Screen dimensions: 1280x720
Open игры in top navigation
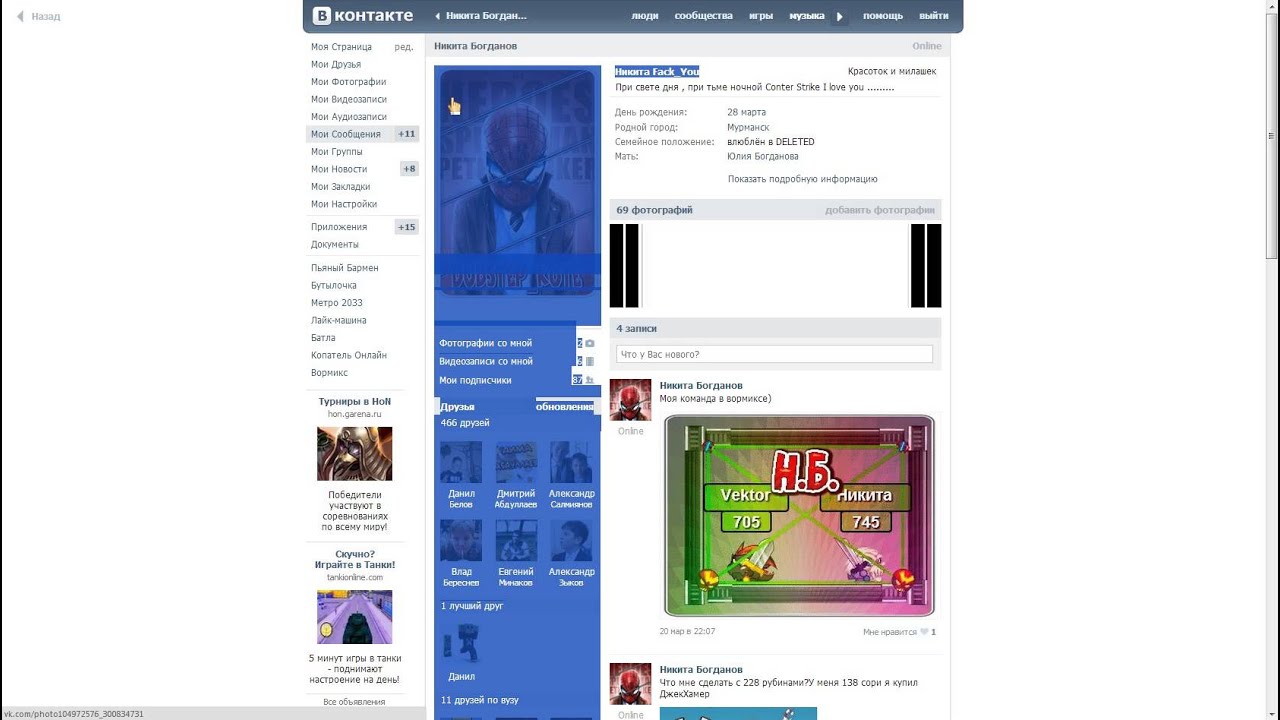pyautogui.click(x=761, y=16)
